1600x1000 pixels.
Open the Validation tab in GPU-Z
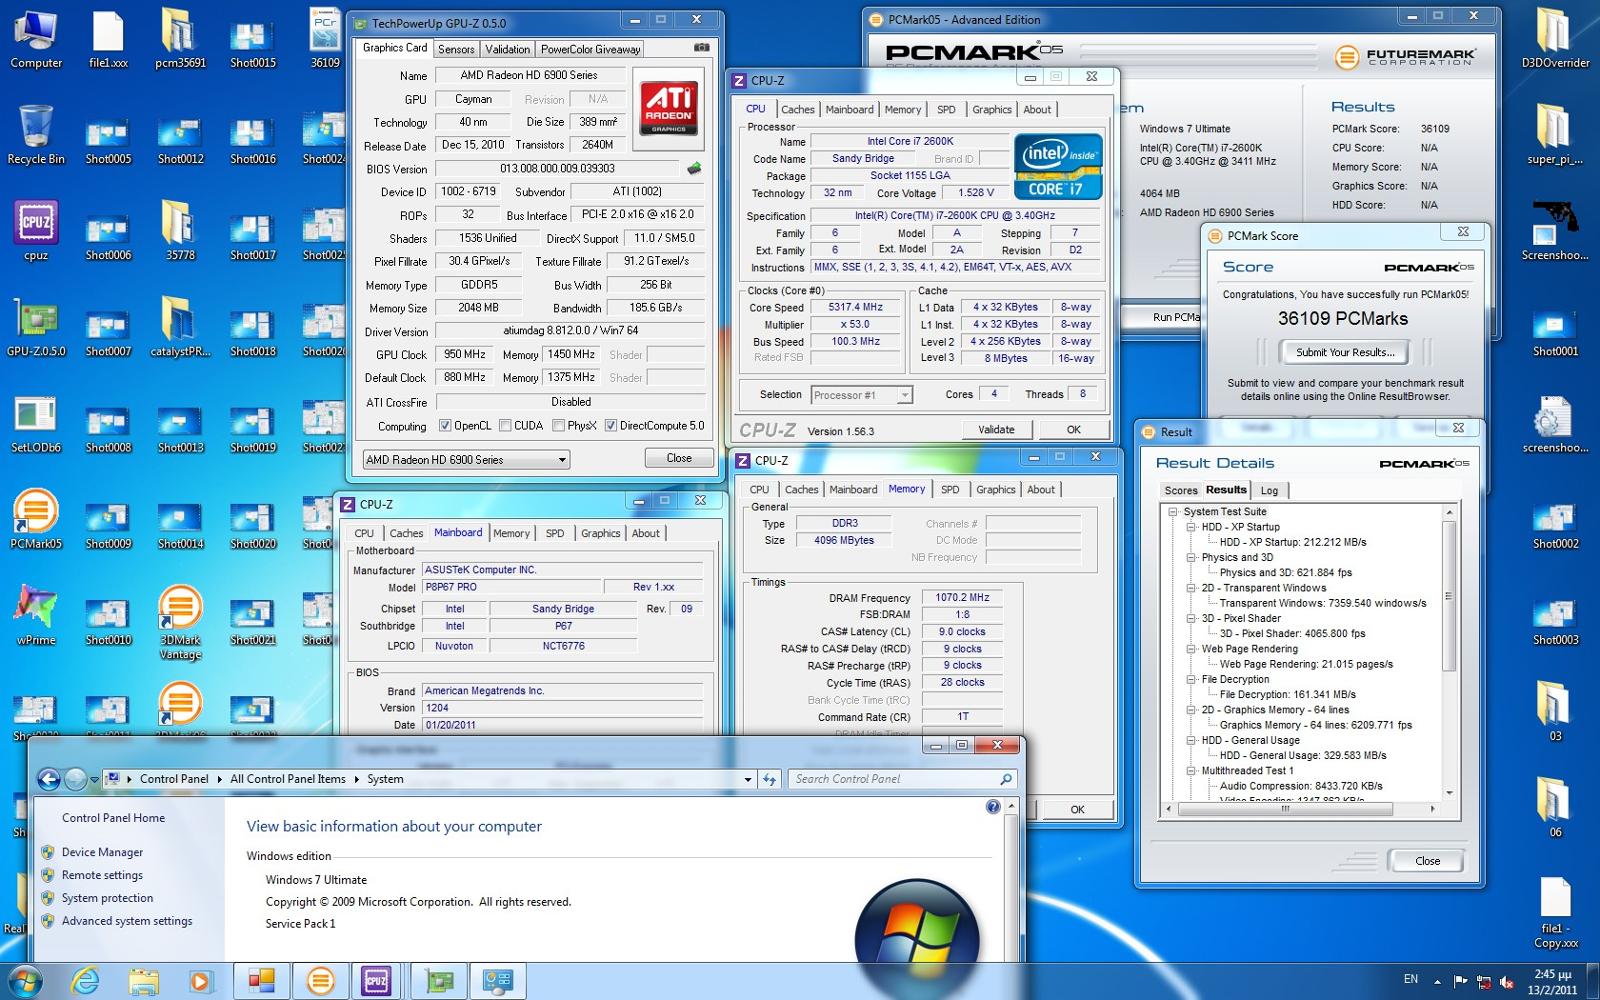[507, 49]
